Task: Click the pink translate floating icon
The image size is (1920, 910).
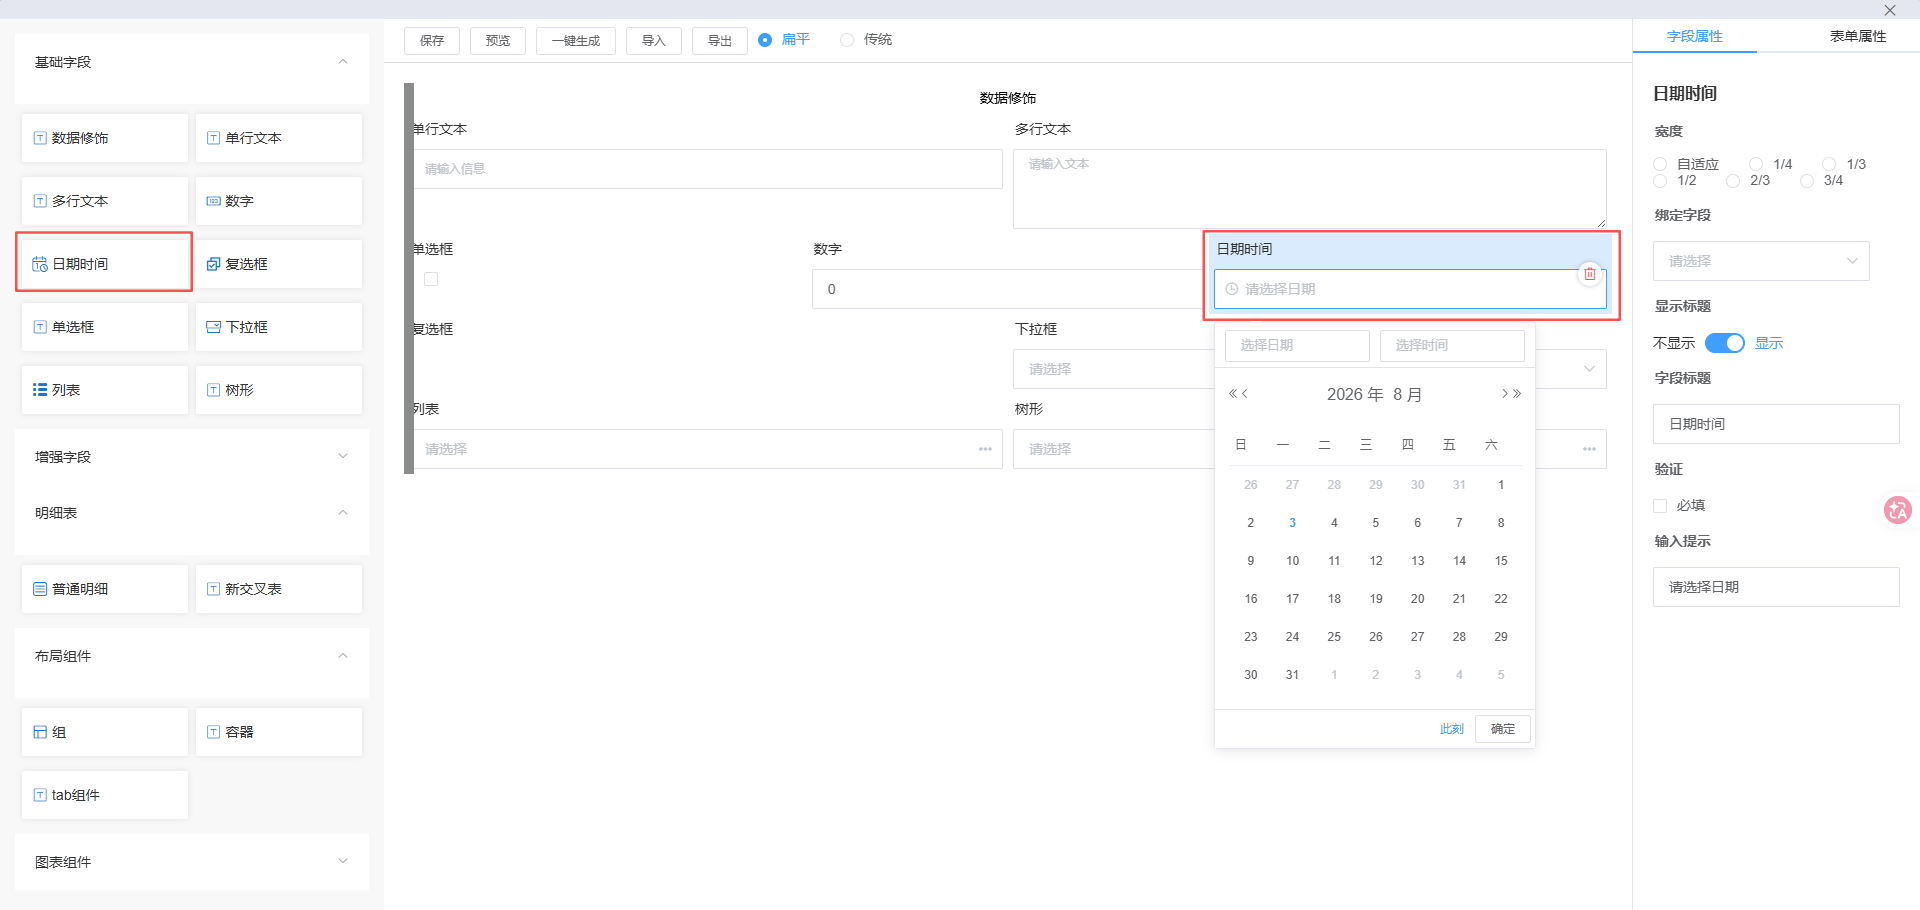Action: click(x=1897, y=510)
